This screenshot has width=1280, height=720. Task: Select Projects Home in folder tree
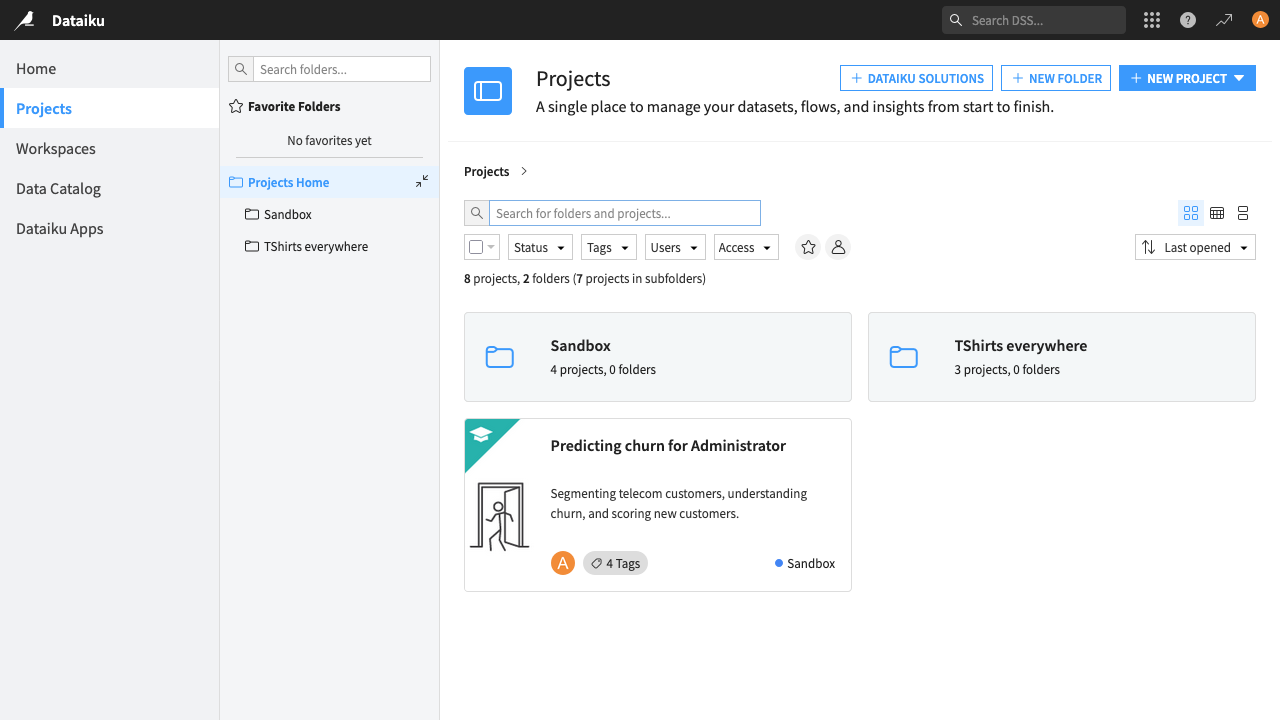coord(329,182)
